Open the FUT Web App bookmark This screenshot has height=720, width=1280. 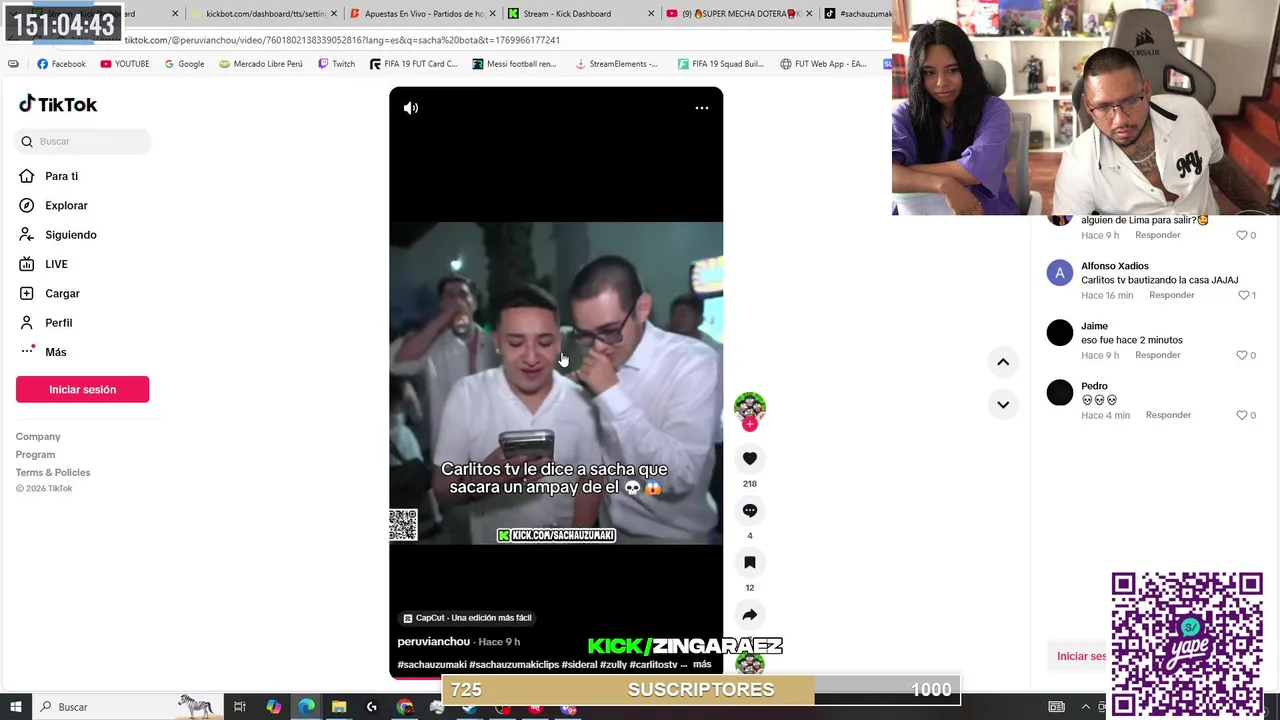[x=823, y=64]
